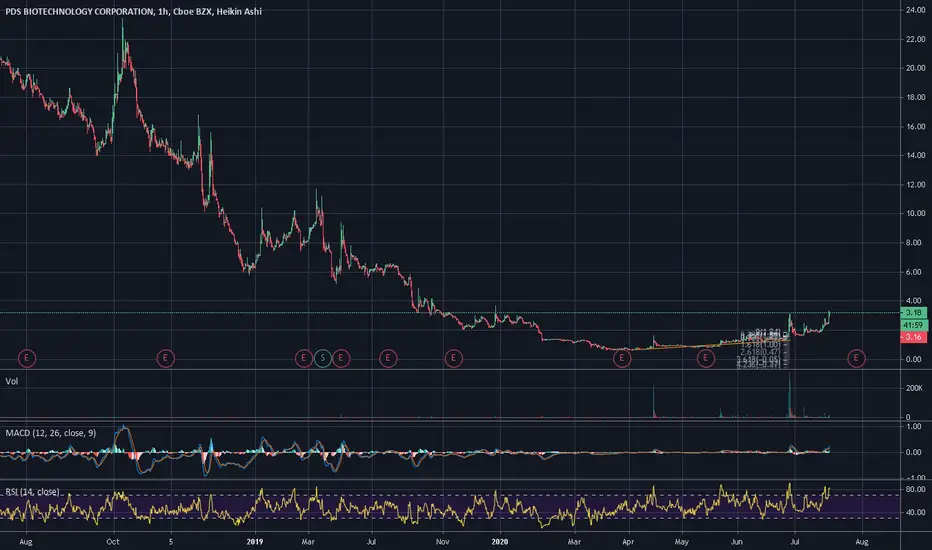Click the 20.00 price axis value
This screenshot has height=550, width=932.
(x=915, y=68)
